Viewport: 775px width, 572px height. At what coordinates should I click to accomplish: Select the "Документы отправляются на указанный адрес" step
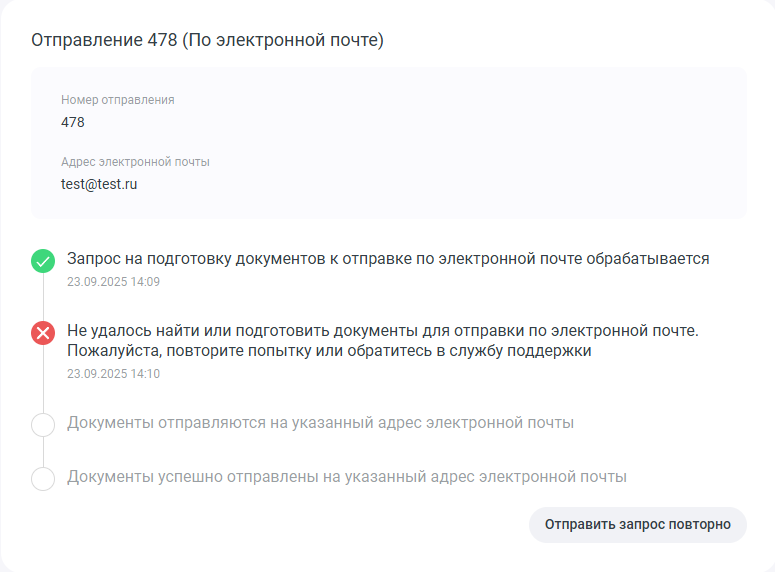(320, 423)
